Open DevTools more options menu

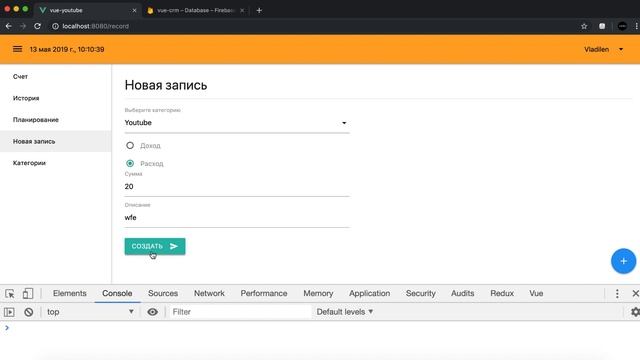617,293
